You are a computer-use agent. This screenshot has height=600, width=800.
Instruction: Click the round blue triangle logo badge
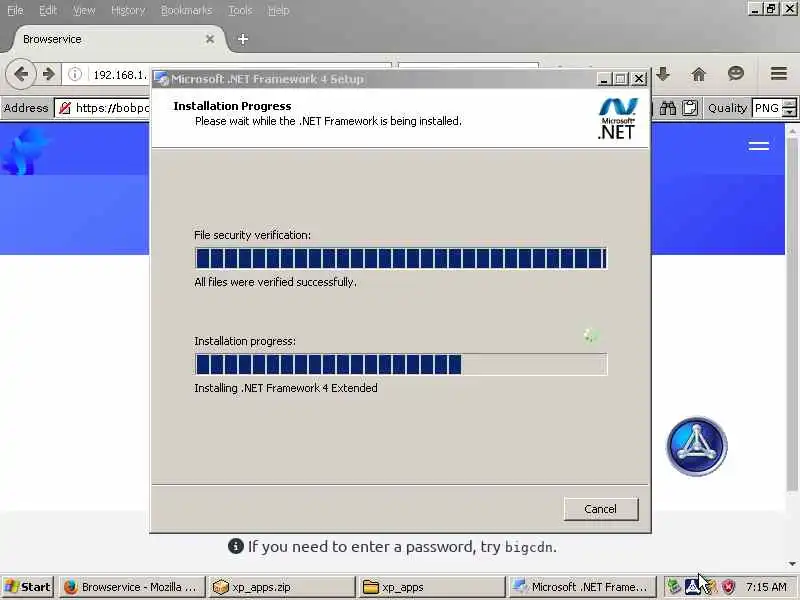click(x=697, y=446)
